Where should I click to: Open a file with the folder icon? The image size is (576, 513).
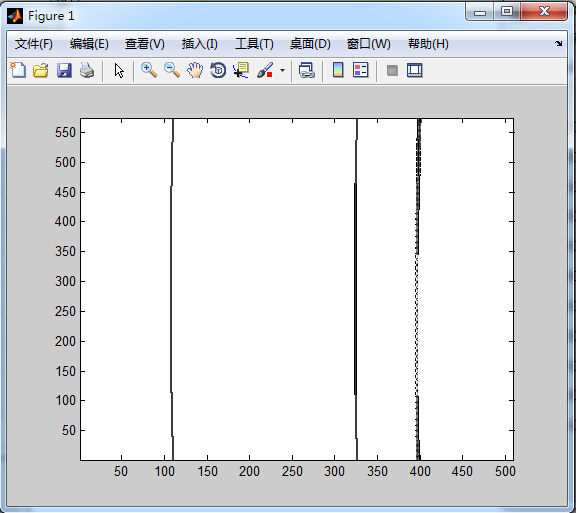coord(40,70)
